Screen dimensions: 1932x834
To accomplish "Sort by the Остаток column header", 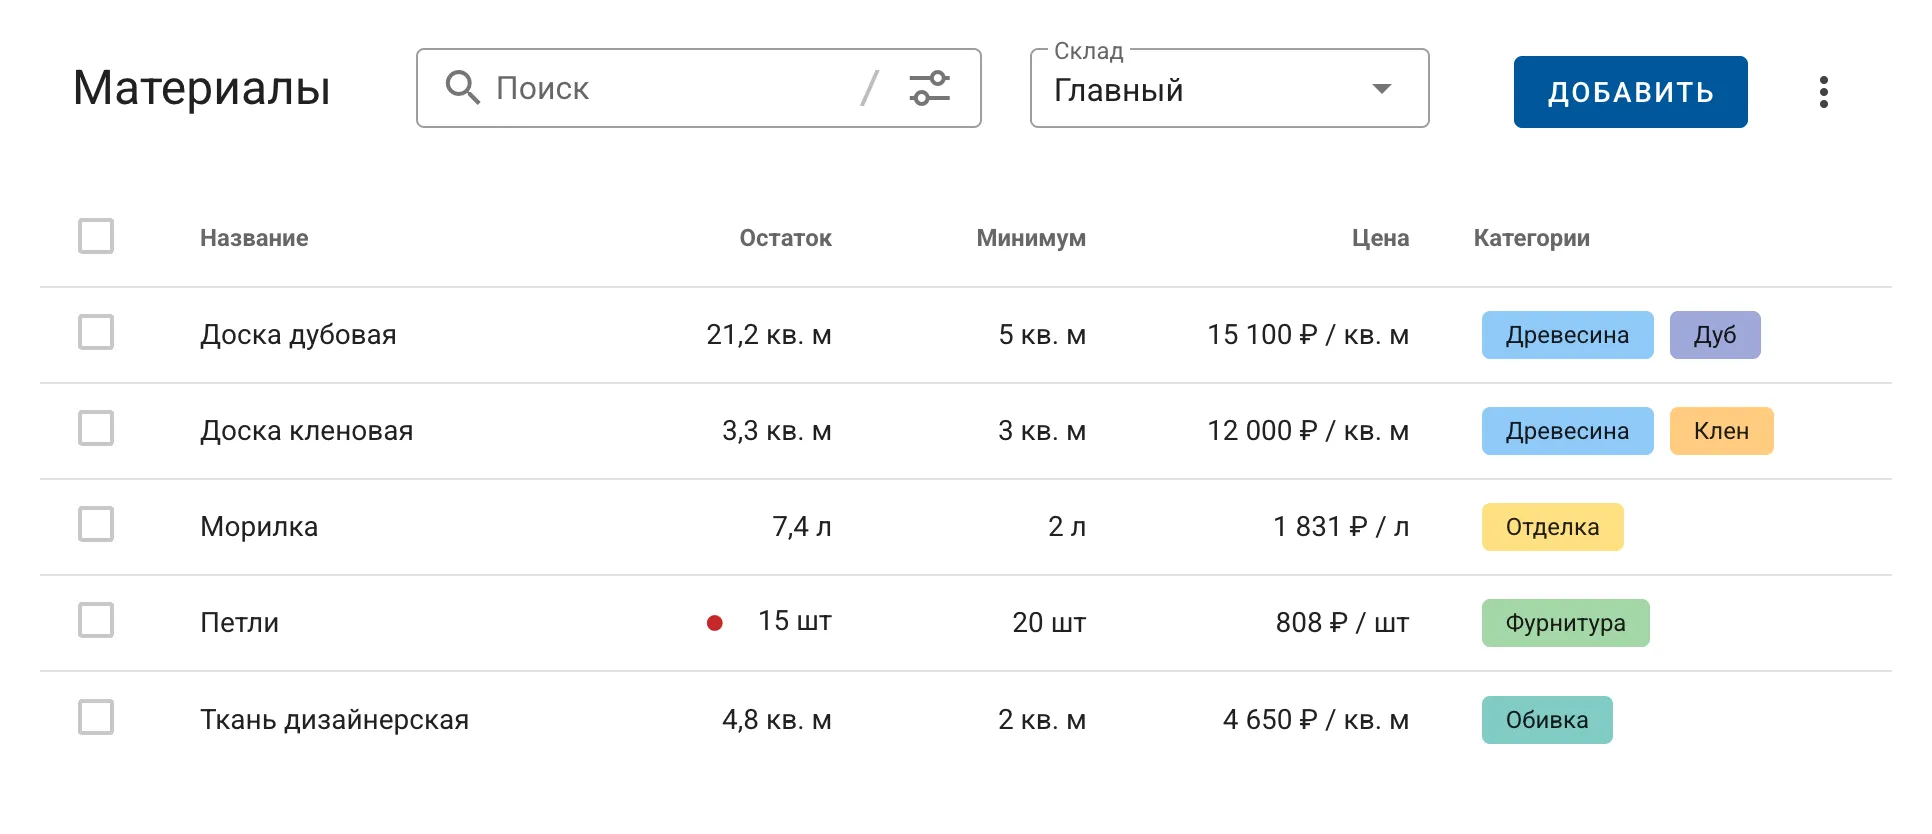I will click(x=785, y=238).
